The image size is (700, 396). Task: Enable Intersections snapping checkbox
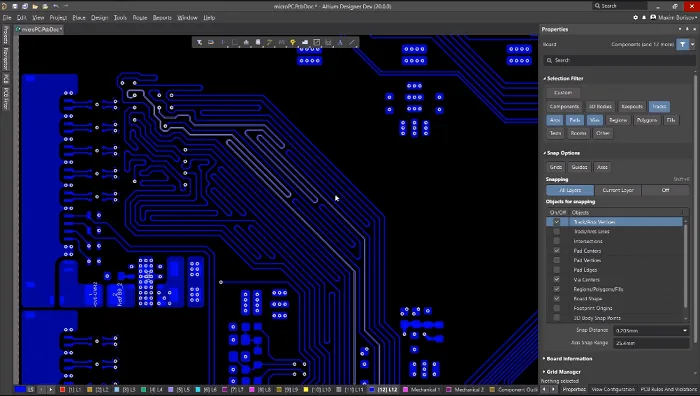click(x=556, y=241)
